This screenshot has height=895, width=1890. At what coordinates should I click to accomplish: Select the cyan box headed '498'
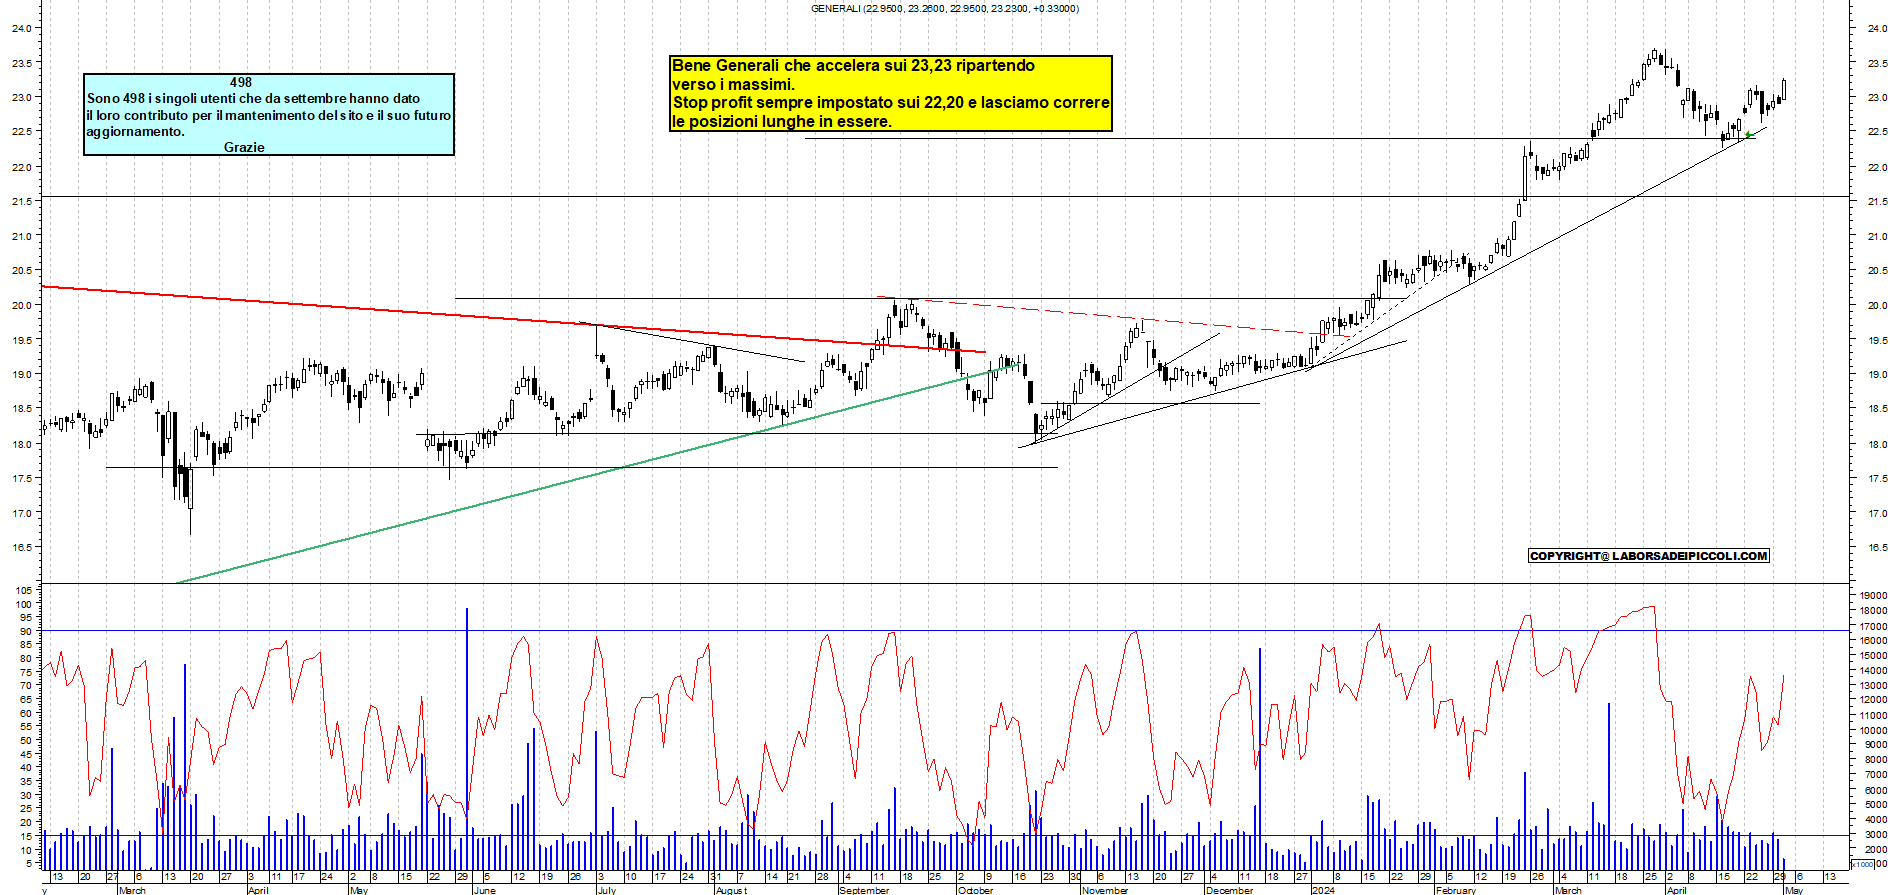tap(269, 114)
